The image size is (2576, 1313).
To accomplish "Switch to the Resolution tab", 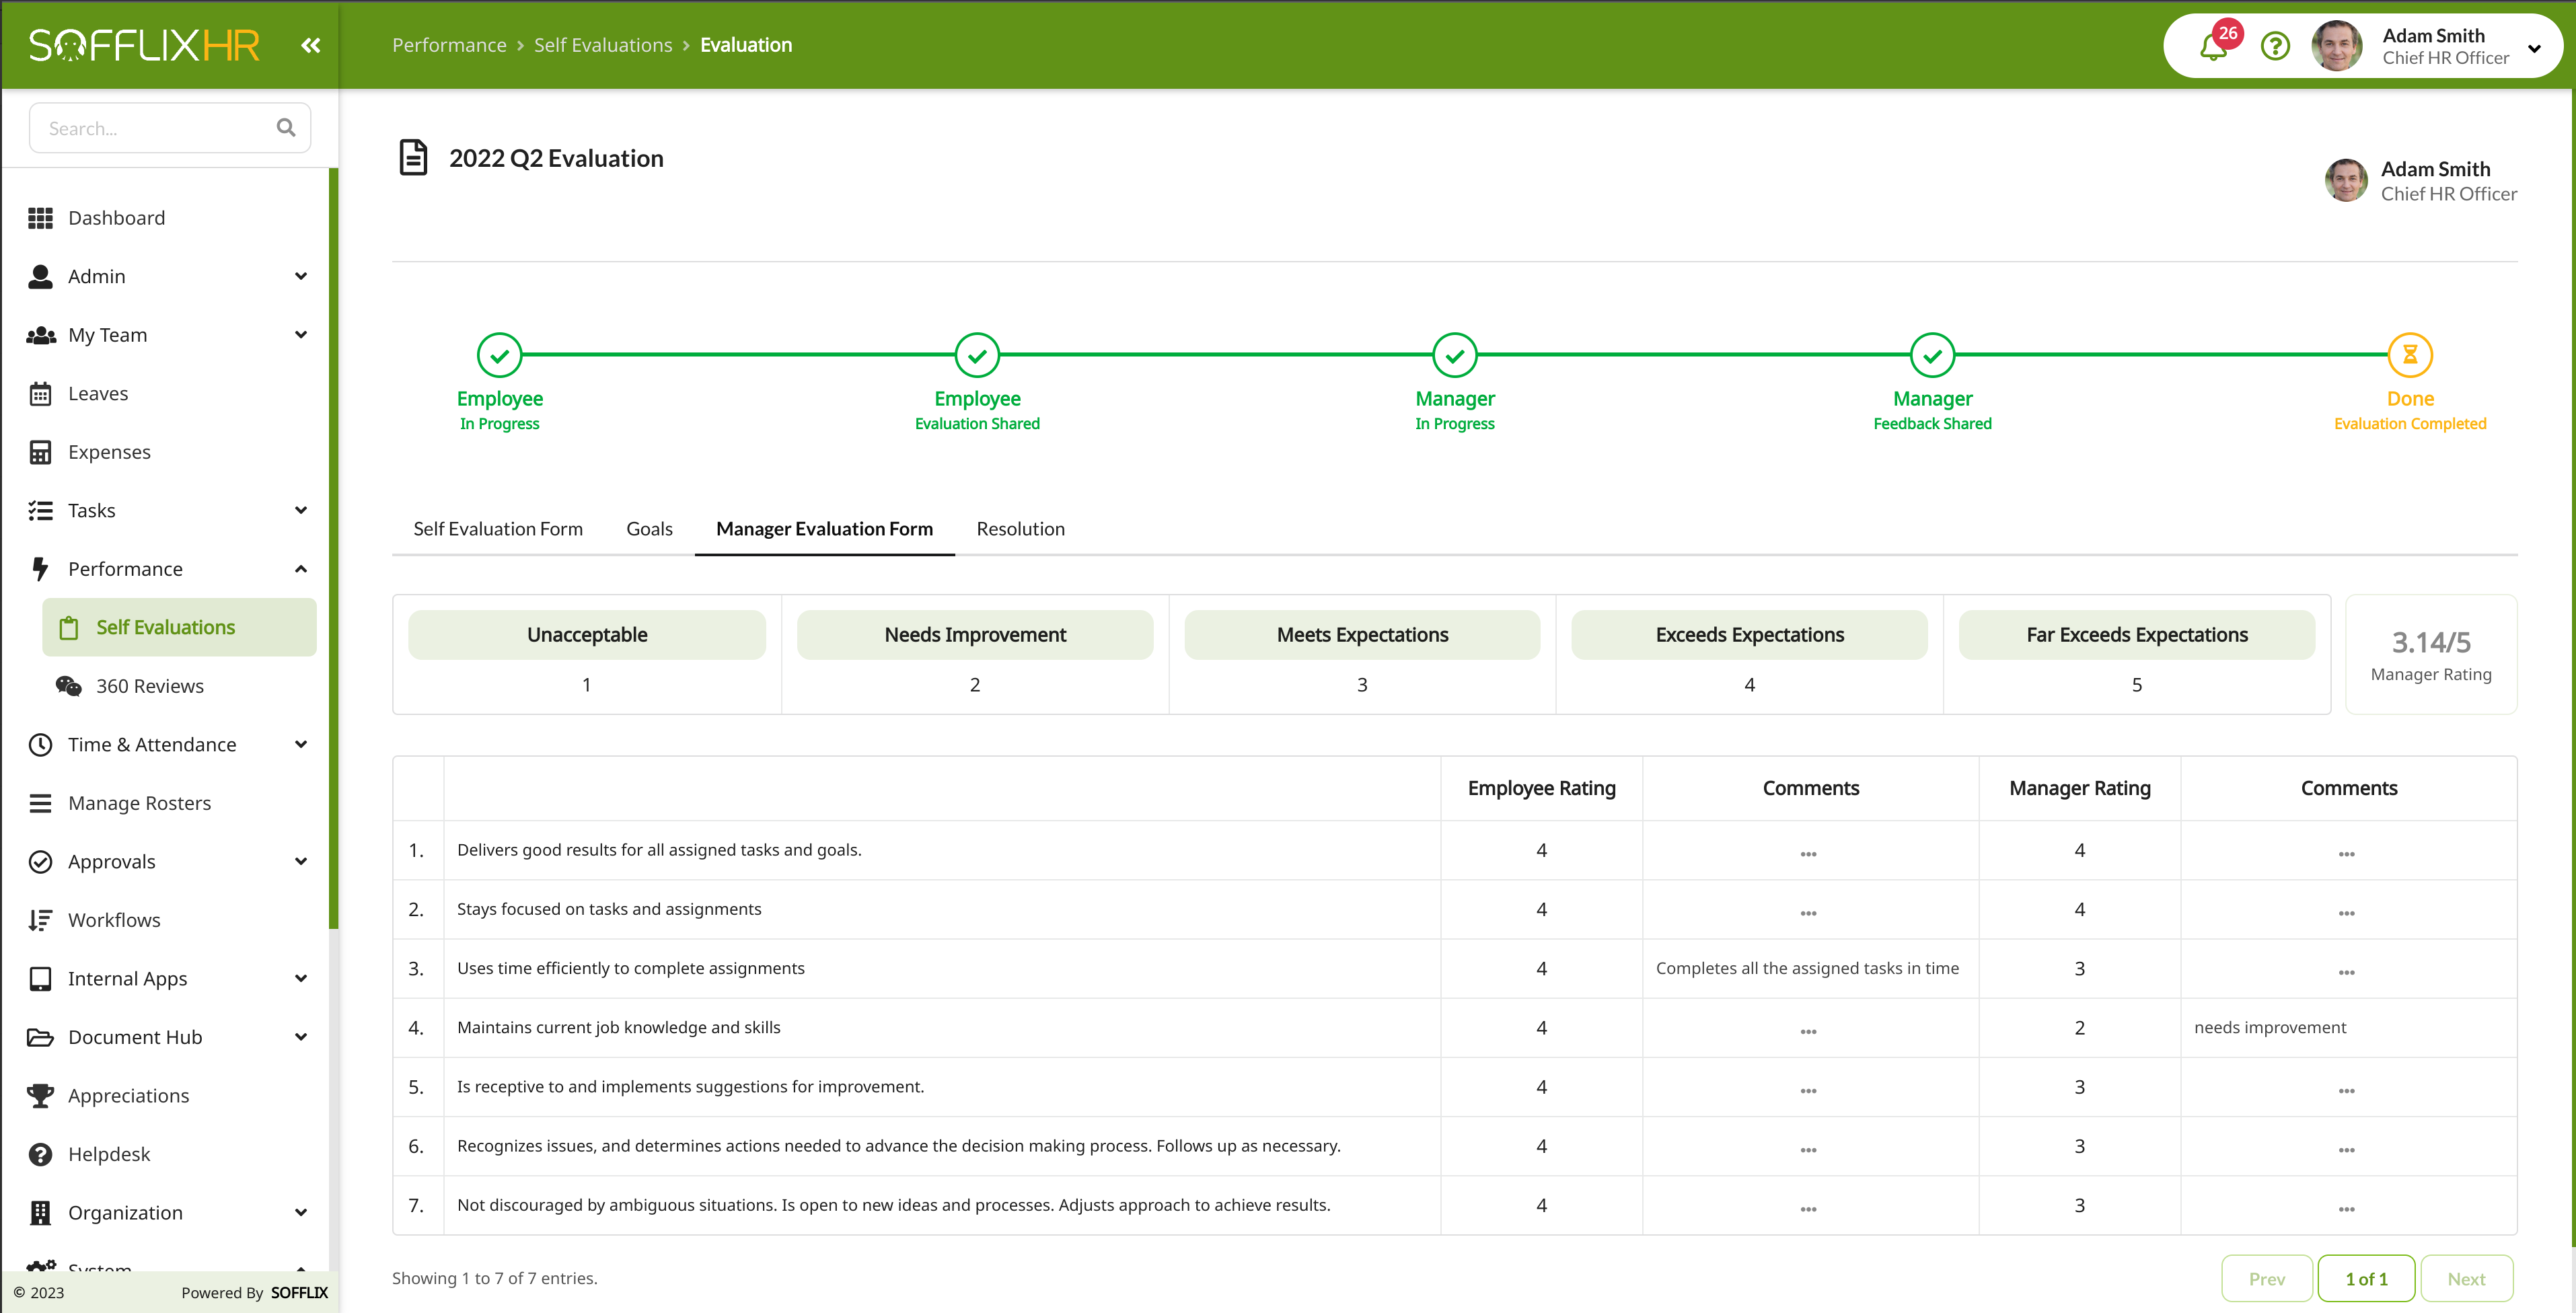I will (x=1020, y=529).
